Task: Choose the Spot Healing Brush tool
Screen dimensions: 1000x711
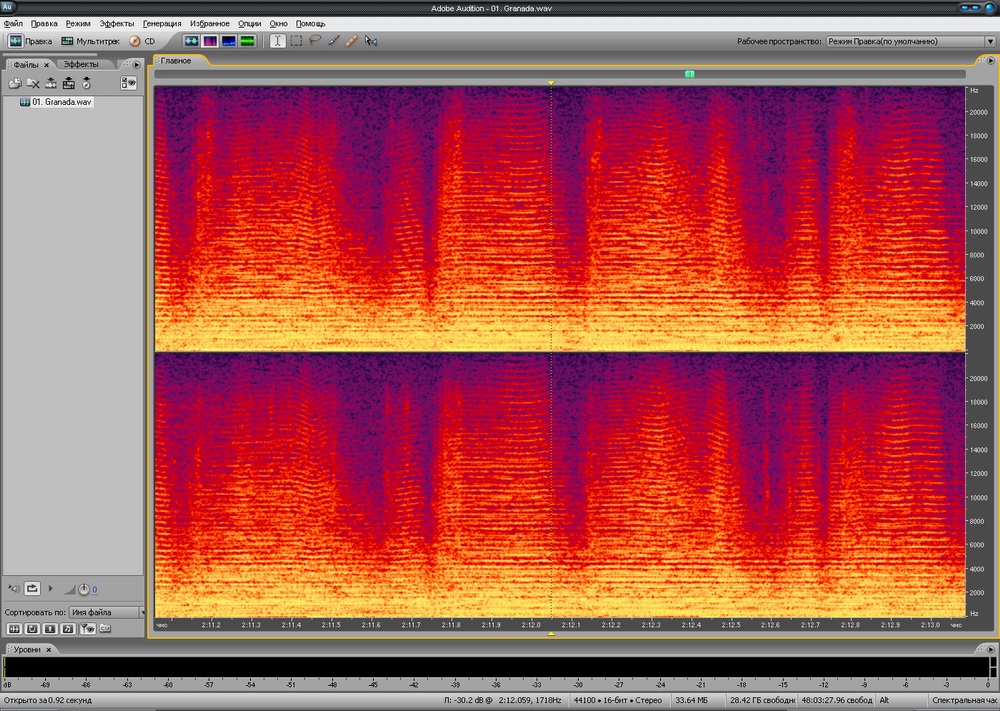Action: point(351,41)
